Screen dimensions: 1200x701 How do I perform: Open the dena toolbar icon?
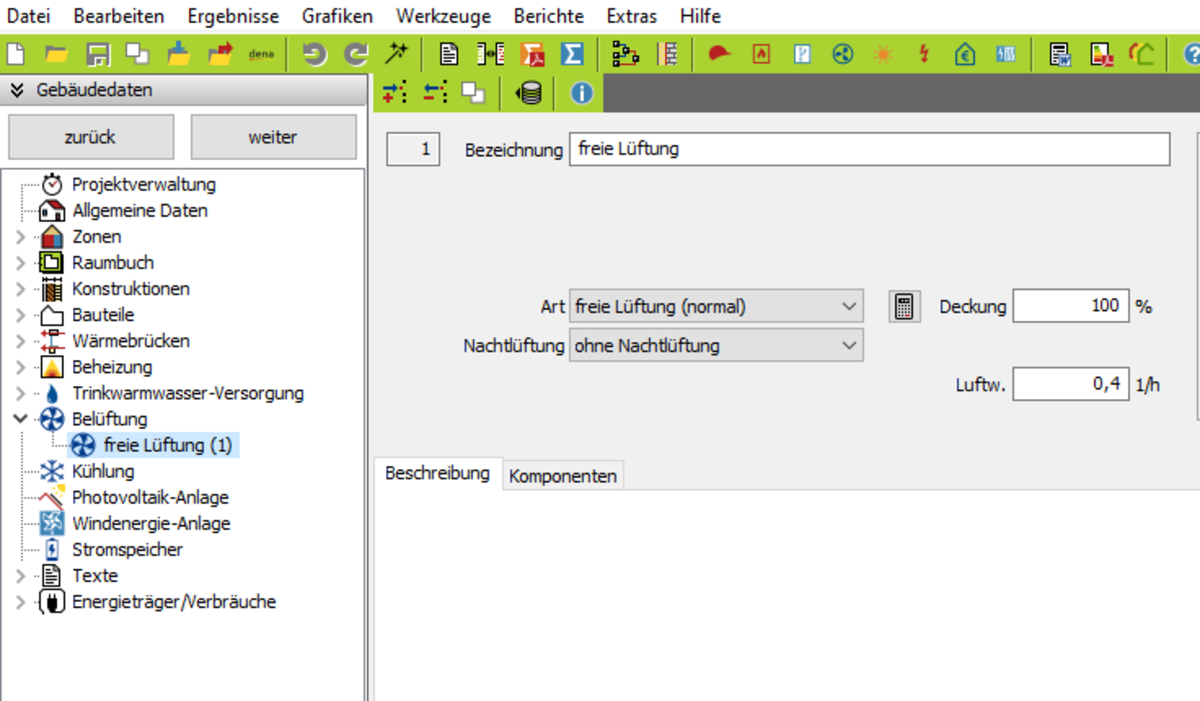tap(261, 54)
